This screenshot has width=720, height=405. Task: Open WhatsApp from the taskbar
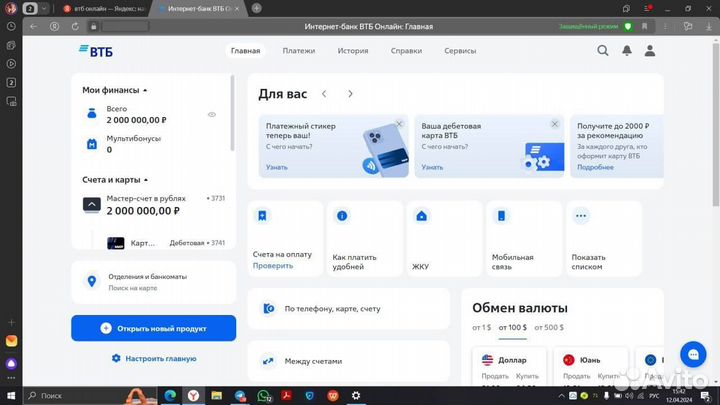(264, 395)
